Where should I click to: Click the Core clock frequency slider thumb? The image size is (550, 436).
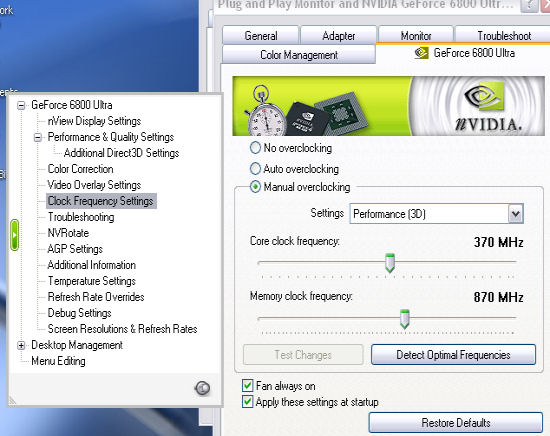click(x=390, y=263)
